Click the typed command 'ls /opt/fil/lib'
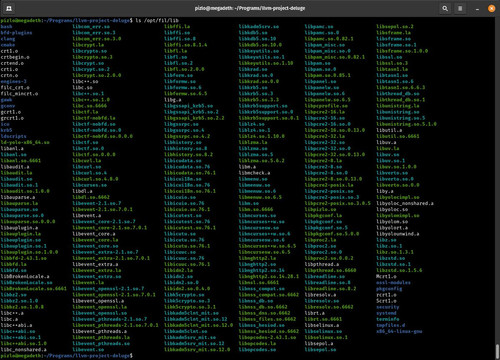500x360 pixels. click(157, 21)
